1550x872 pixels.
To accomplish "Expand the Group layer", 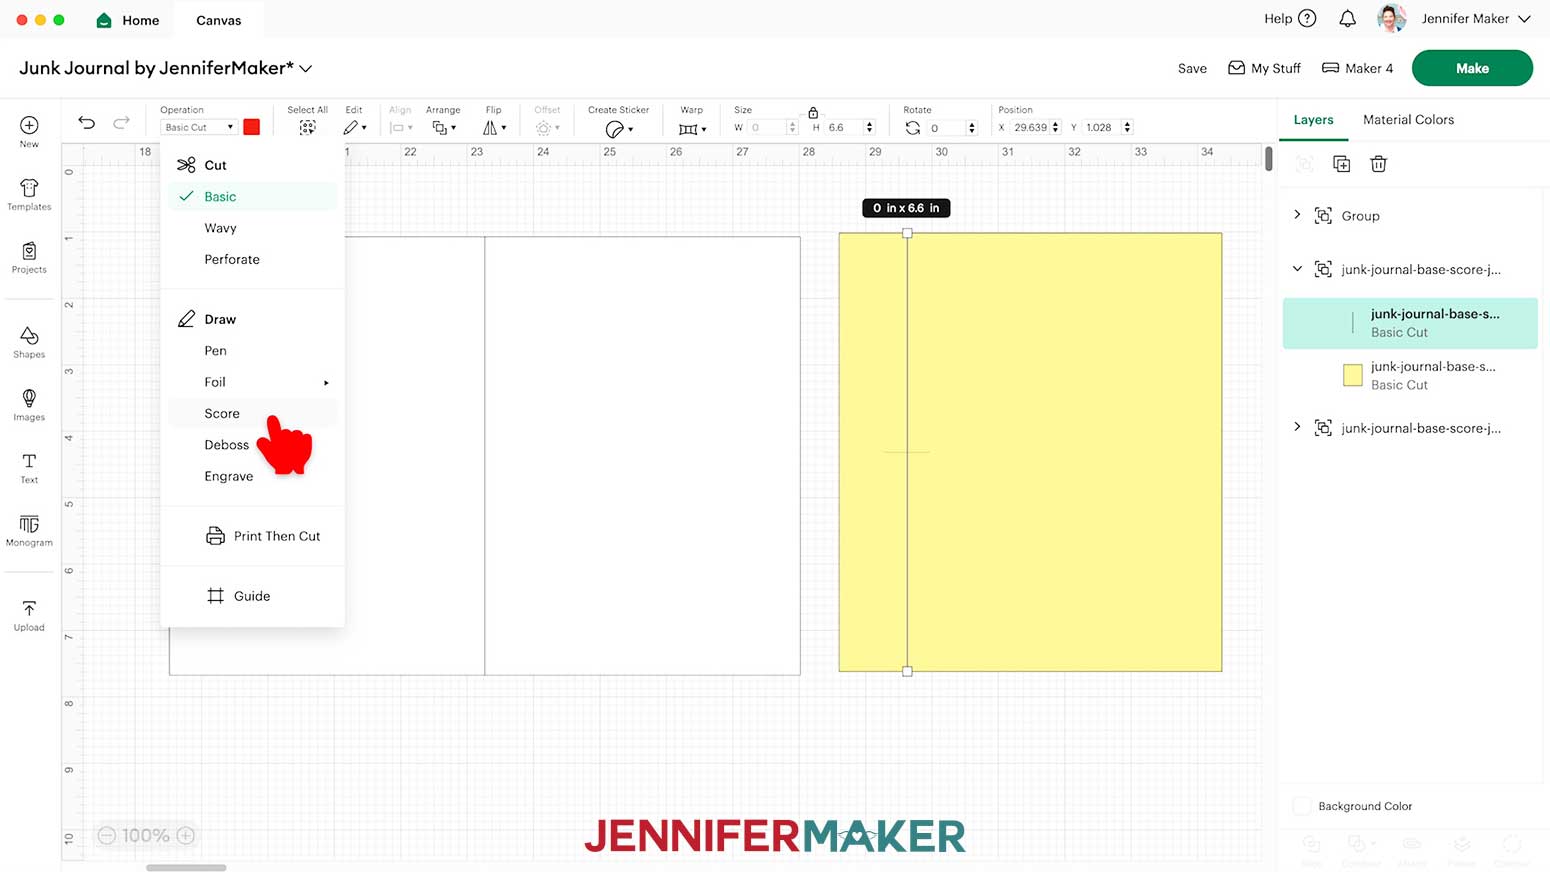I will coord(1297,215).
